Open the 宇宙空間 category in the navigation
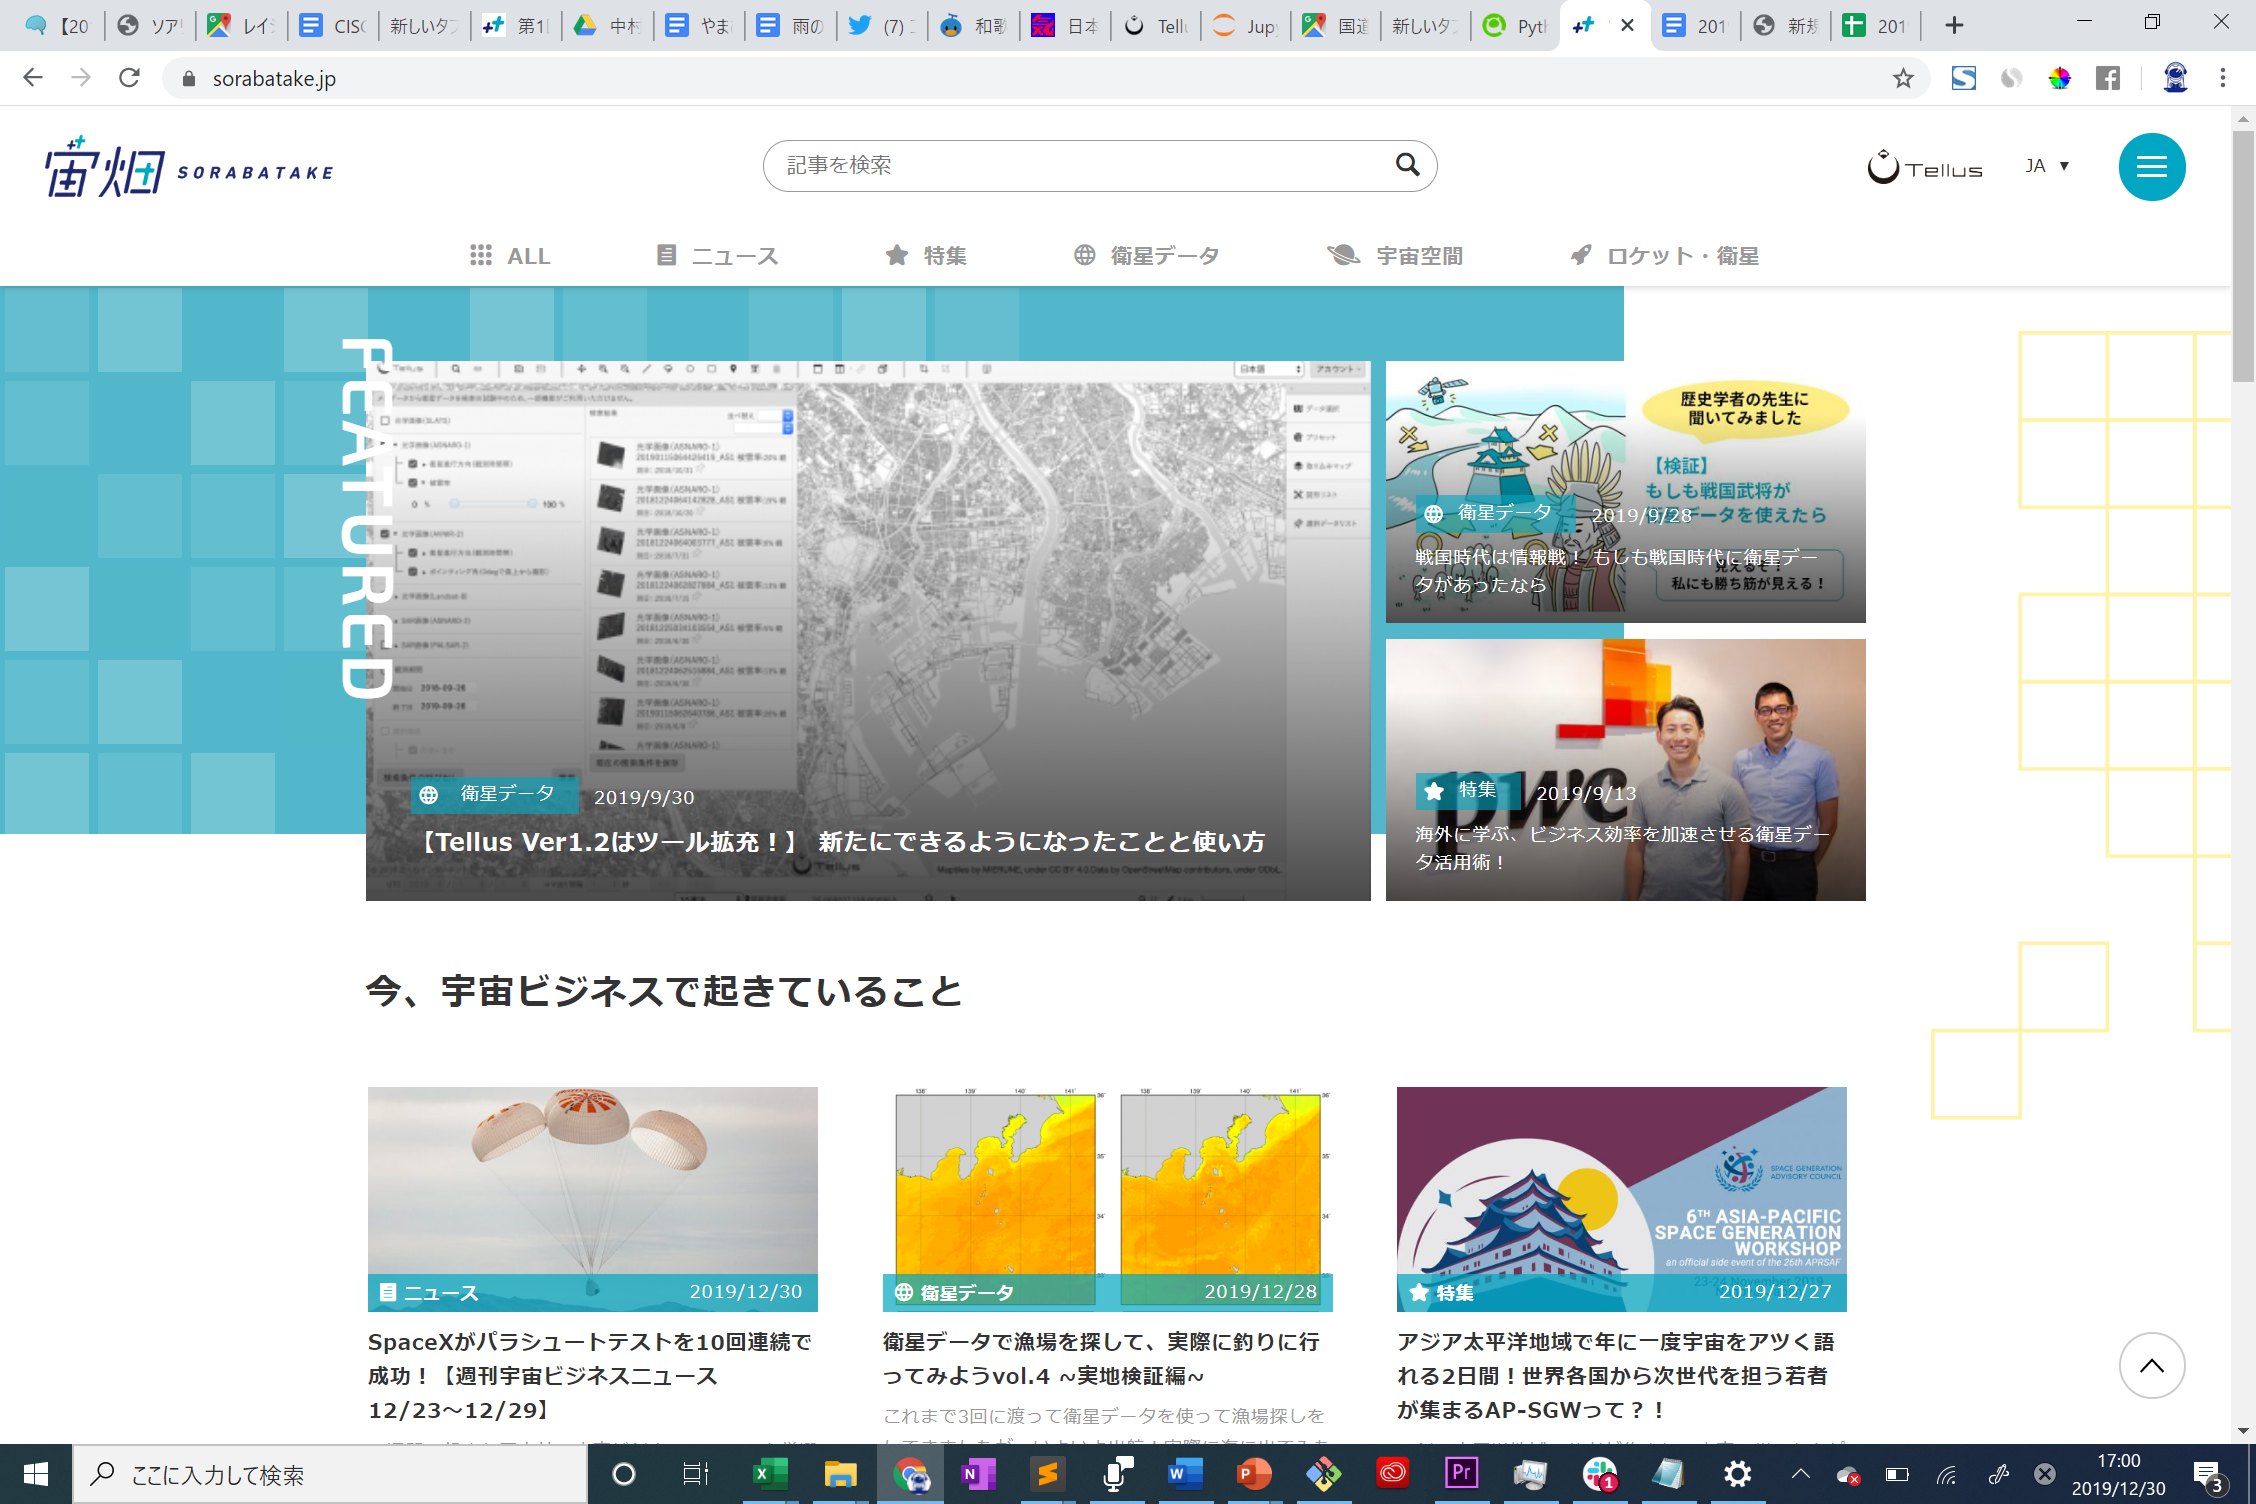The height and width of the screenshot is (1504, 2256). [x=1395, y=256]
